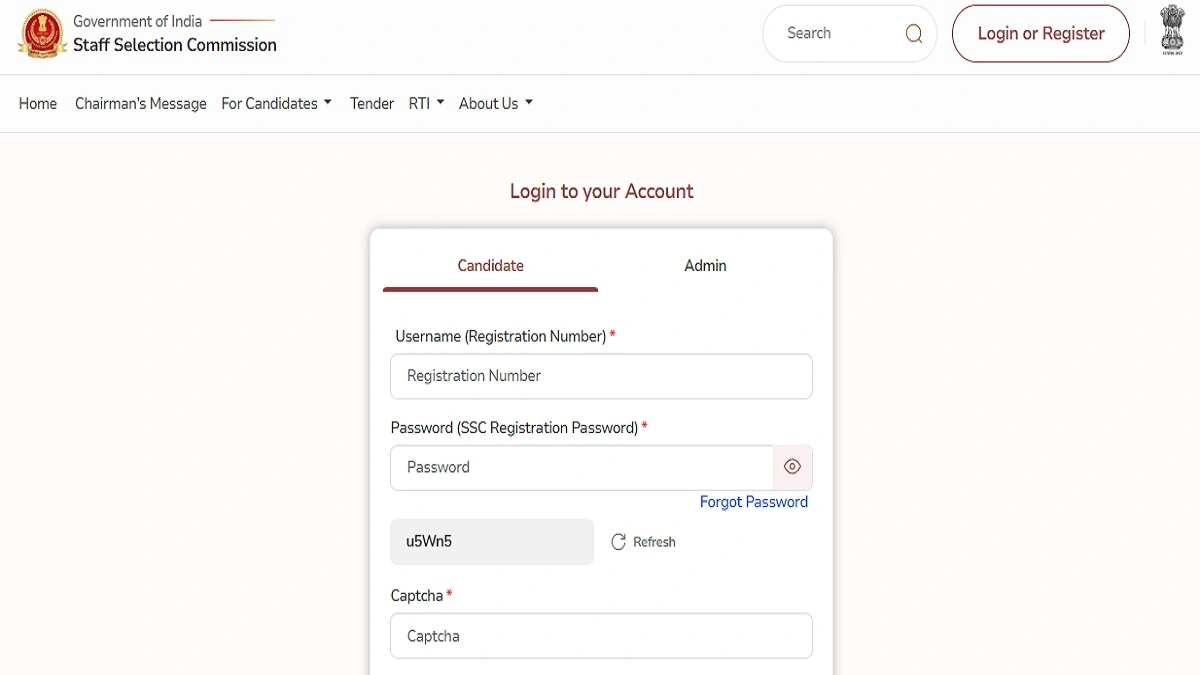Click the Refresh captcha text
Viewport: 1200px width, 675px height.
(654, 542)
